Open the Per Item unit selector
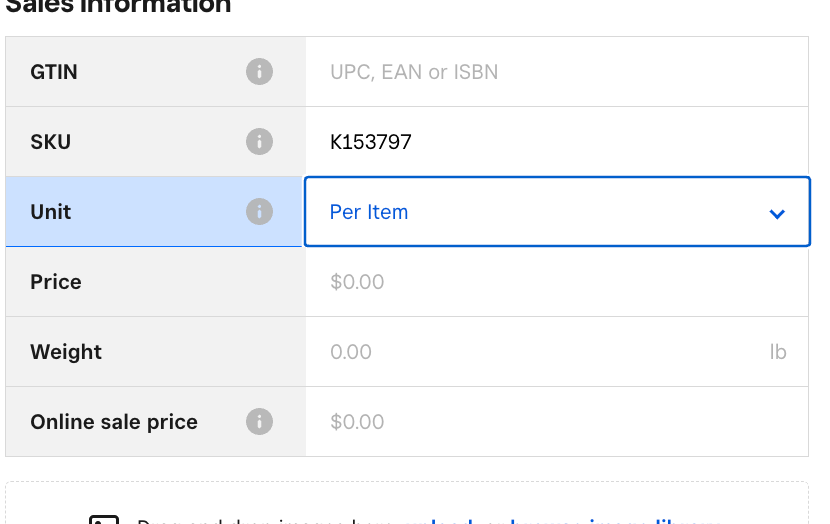The image size is (830, 524). click(x=540, y=212)
